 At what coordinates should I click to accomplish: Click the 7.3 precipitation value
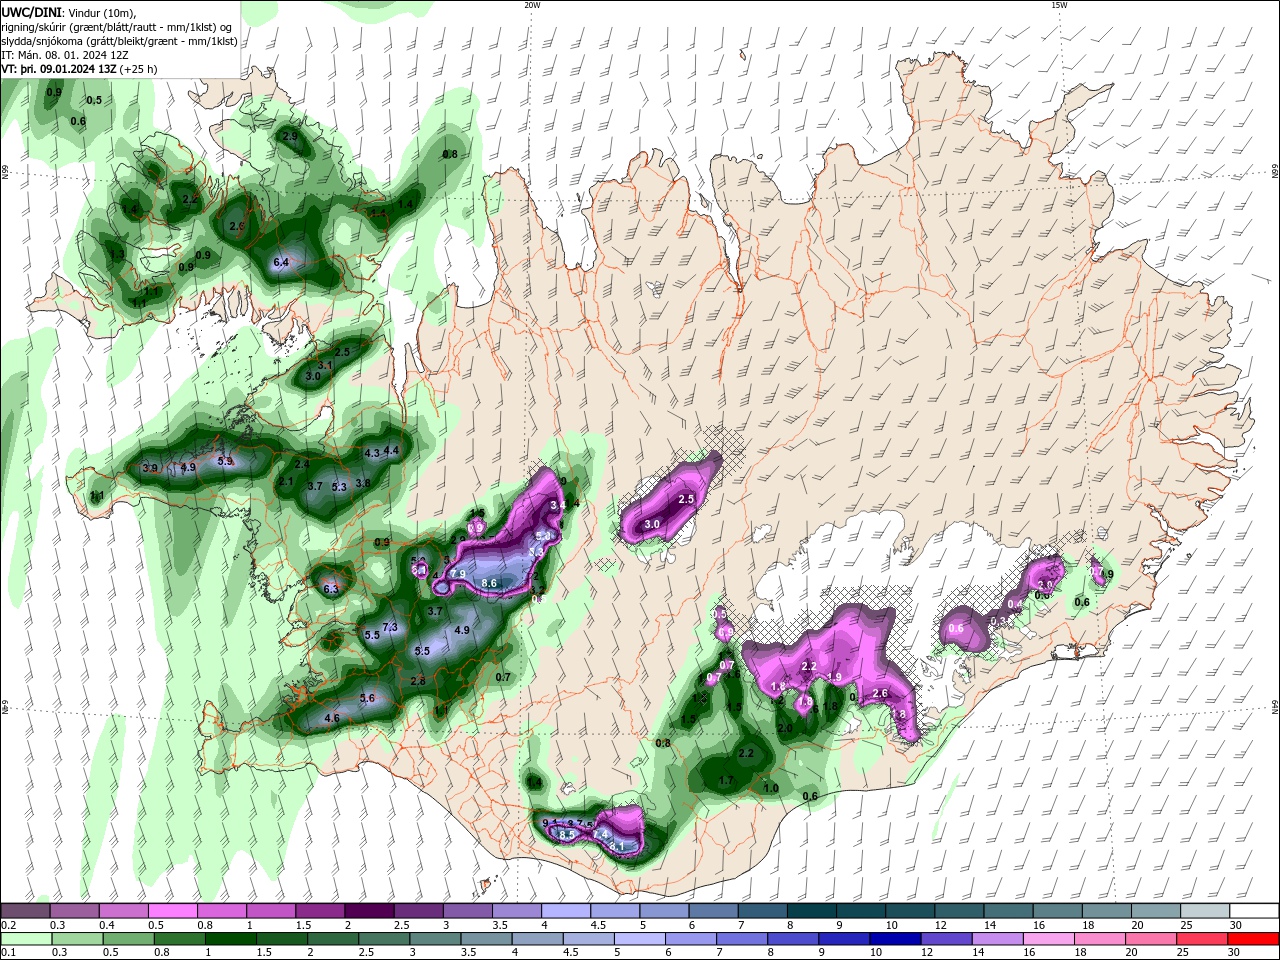click(390, 627)
